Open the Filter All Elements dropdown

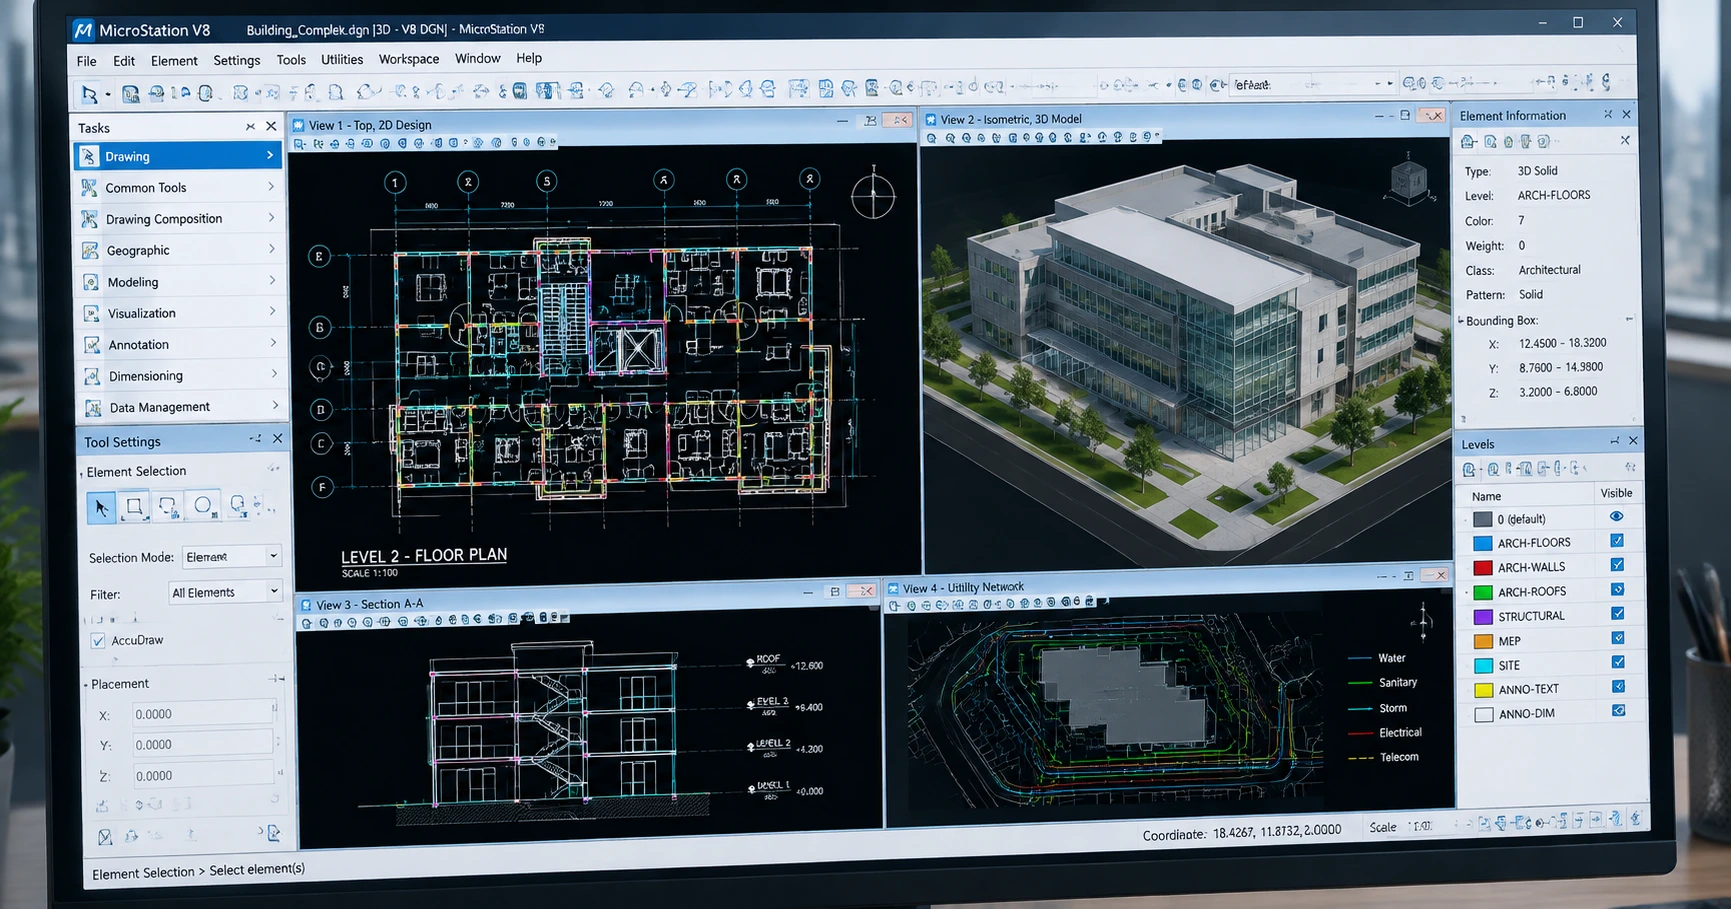[225, 592]
